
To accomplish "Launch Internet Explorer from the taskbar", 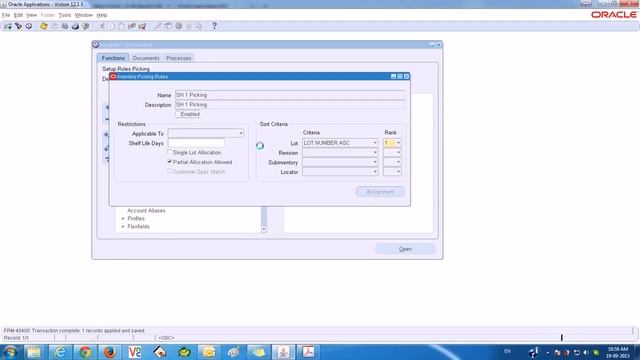I will tap(60, 352).
